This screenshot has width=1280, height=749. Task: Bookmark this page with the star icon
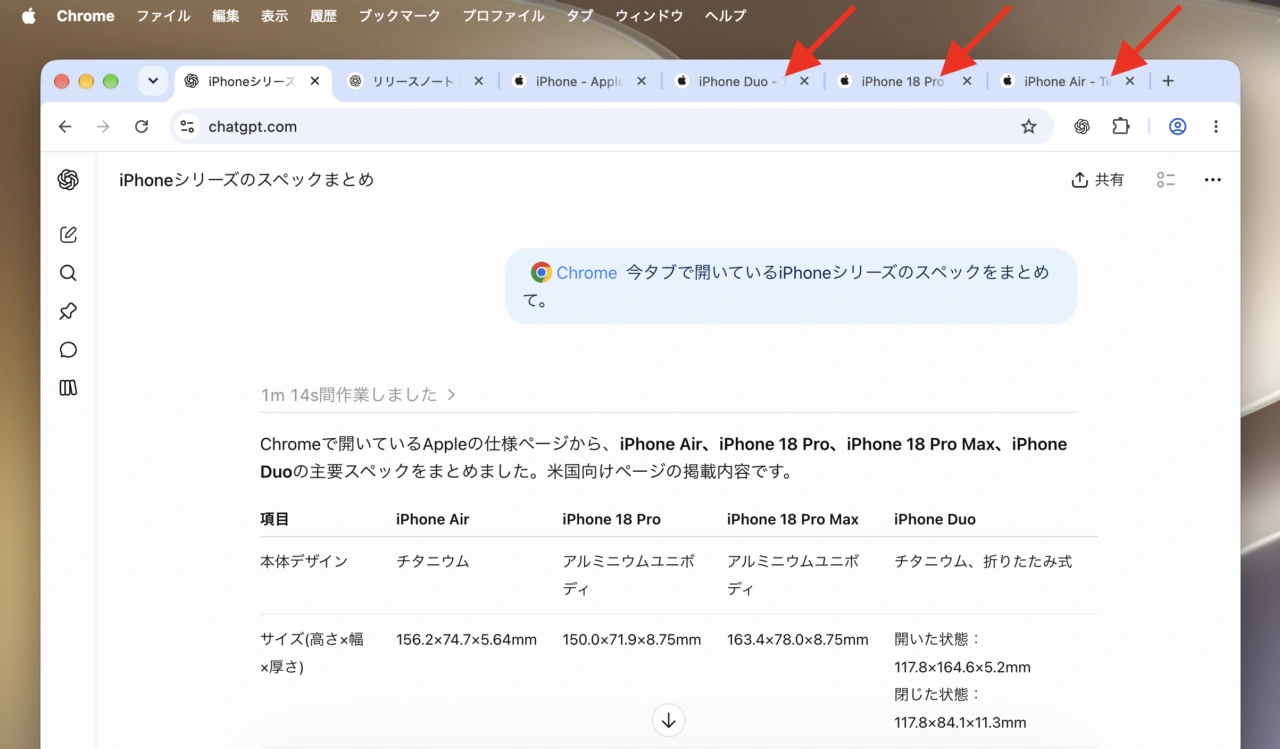(1028, 127)
